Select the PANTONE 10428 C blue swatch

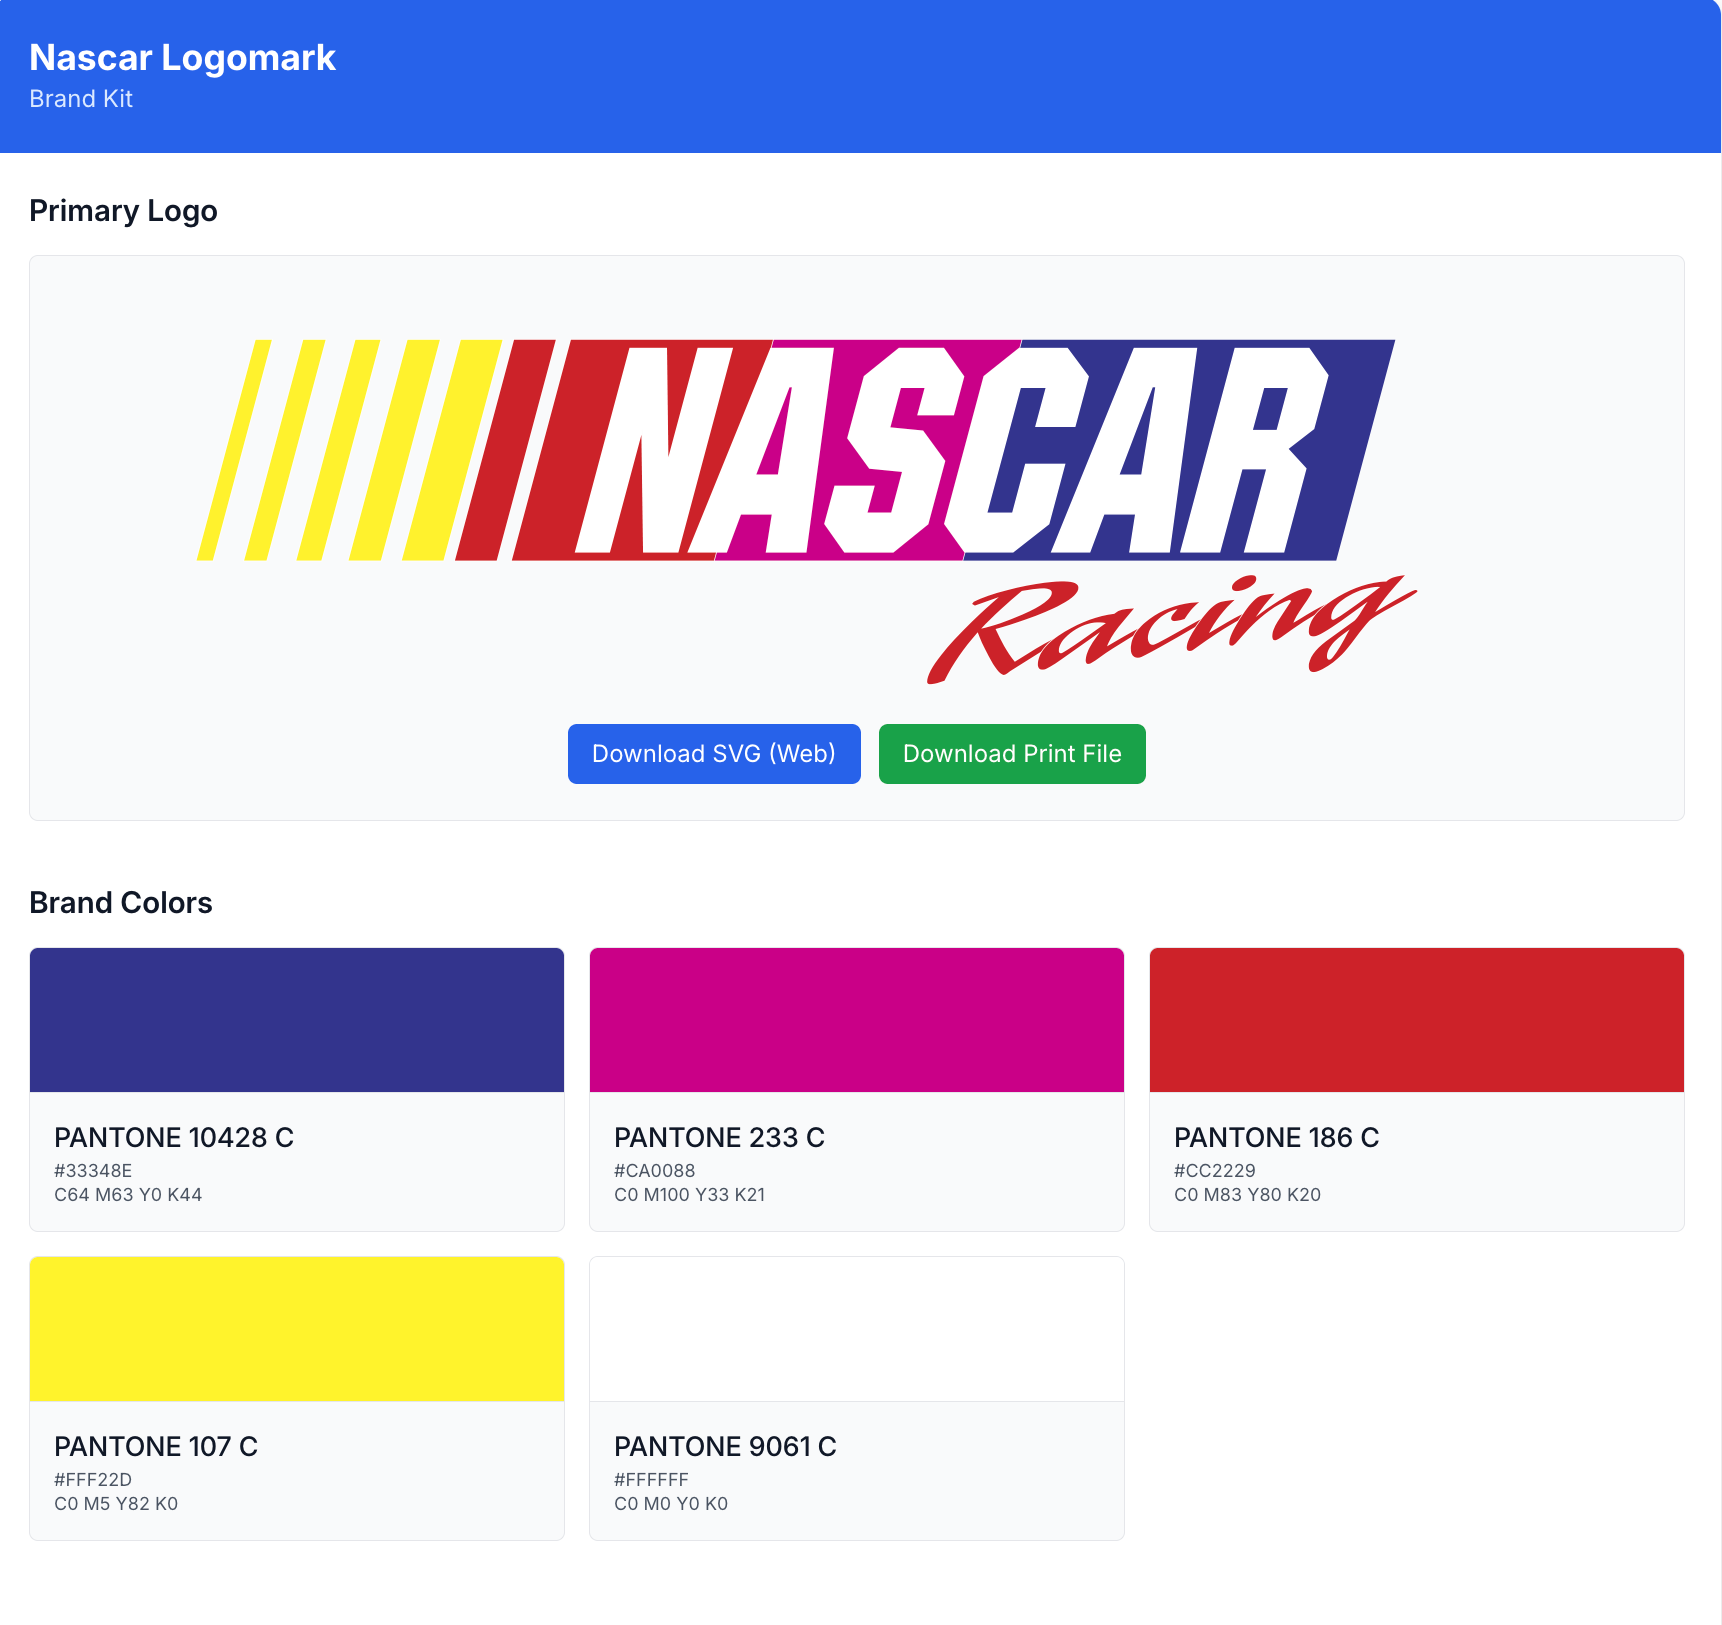point(297,1020)
